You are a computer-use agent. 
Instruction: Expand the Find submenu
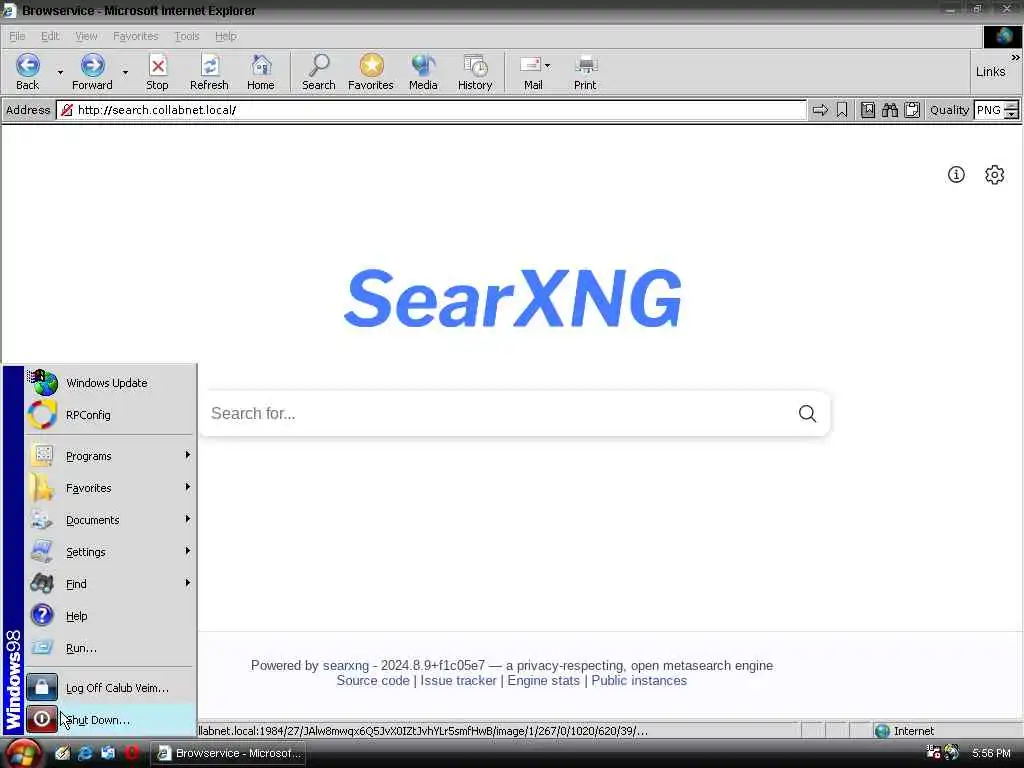tap(110, 584)
